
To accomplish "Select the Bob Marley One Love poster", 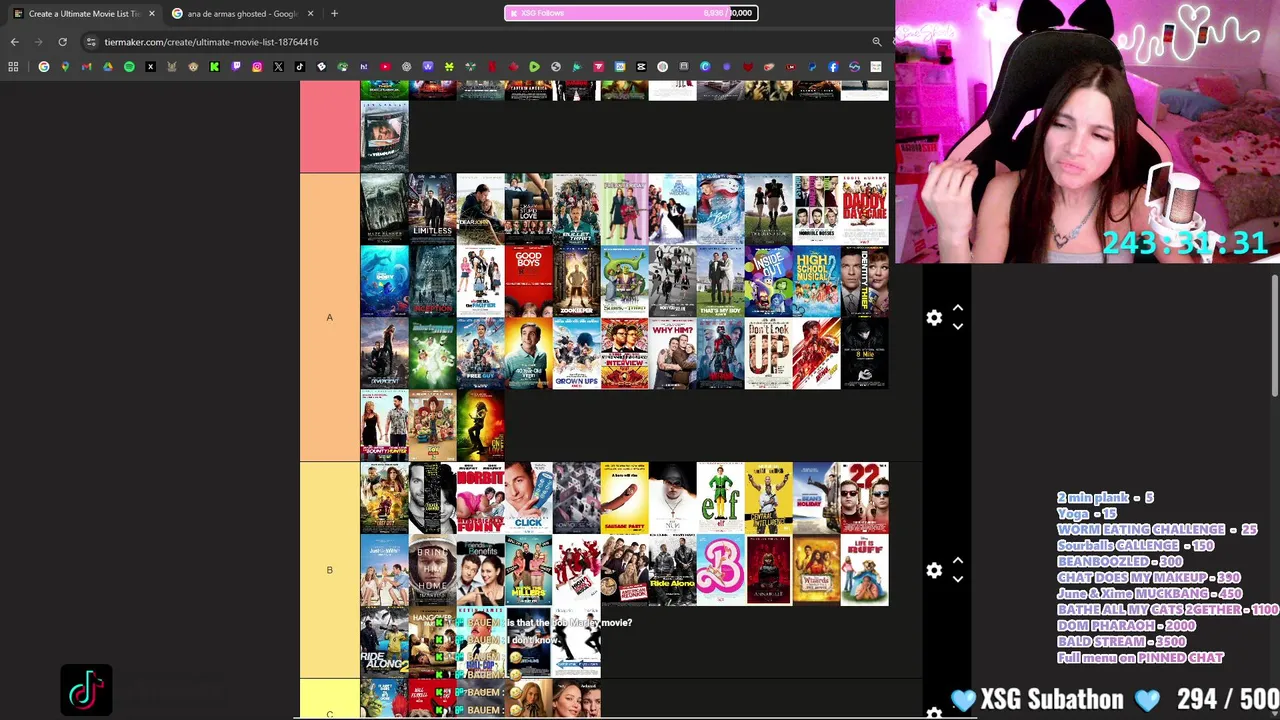I will click(480, 425).
